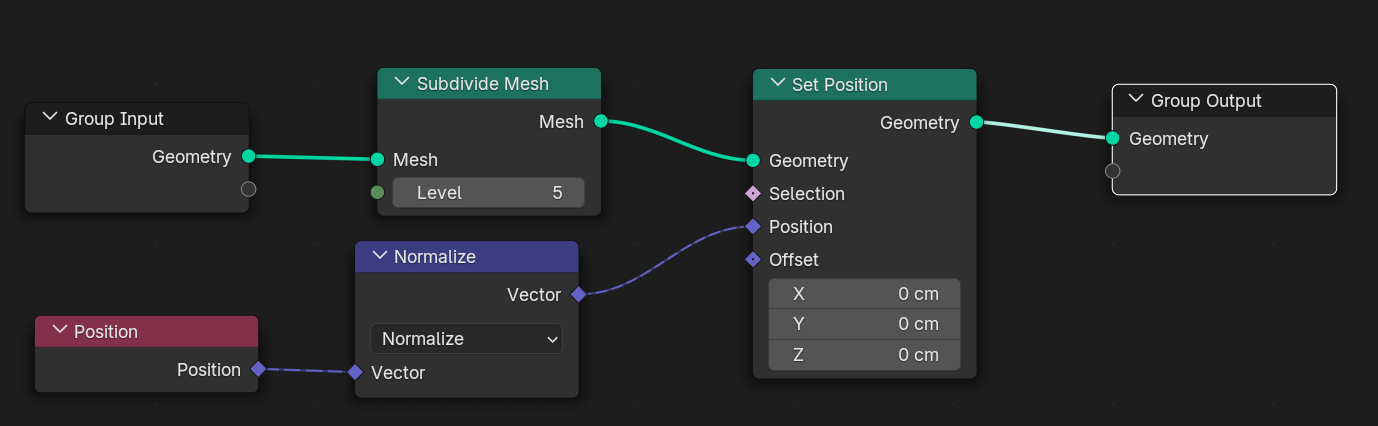
Task: Click the Group Output Geometry input socket
Action: 1113,138
